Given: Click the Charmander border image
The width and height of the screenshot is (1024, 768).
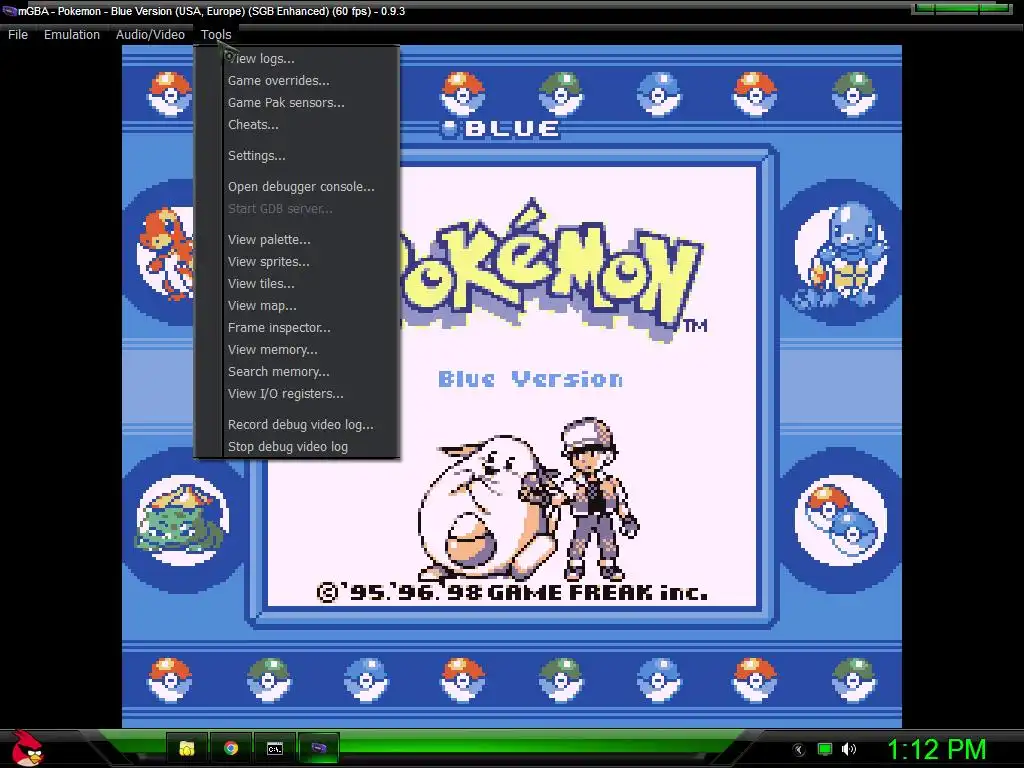Looking at the screenshot, I should click(x=166, y=253).
